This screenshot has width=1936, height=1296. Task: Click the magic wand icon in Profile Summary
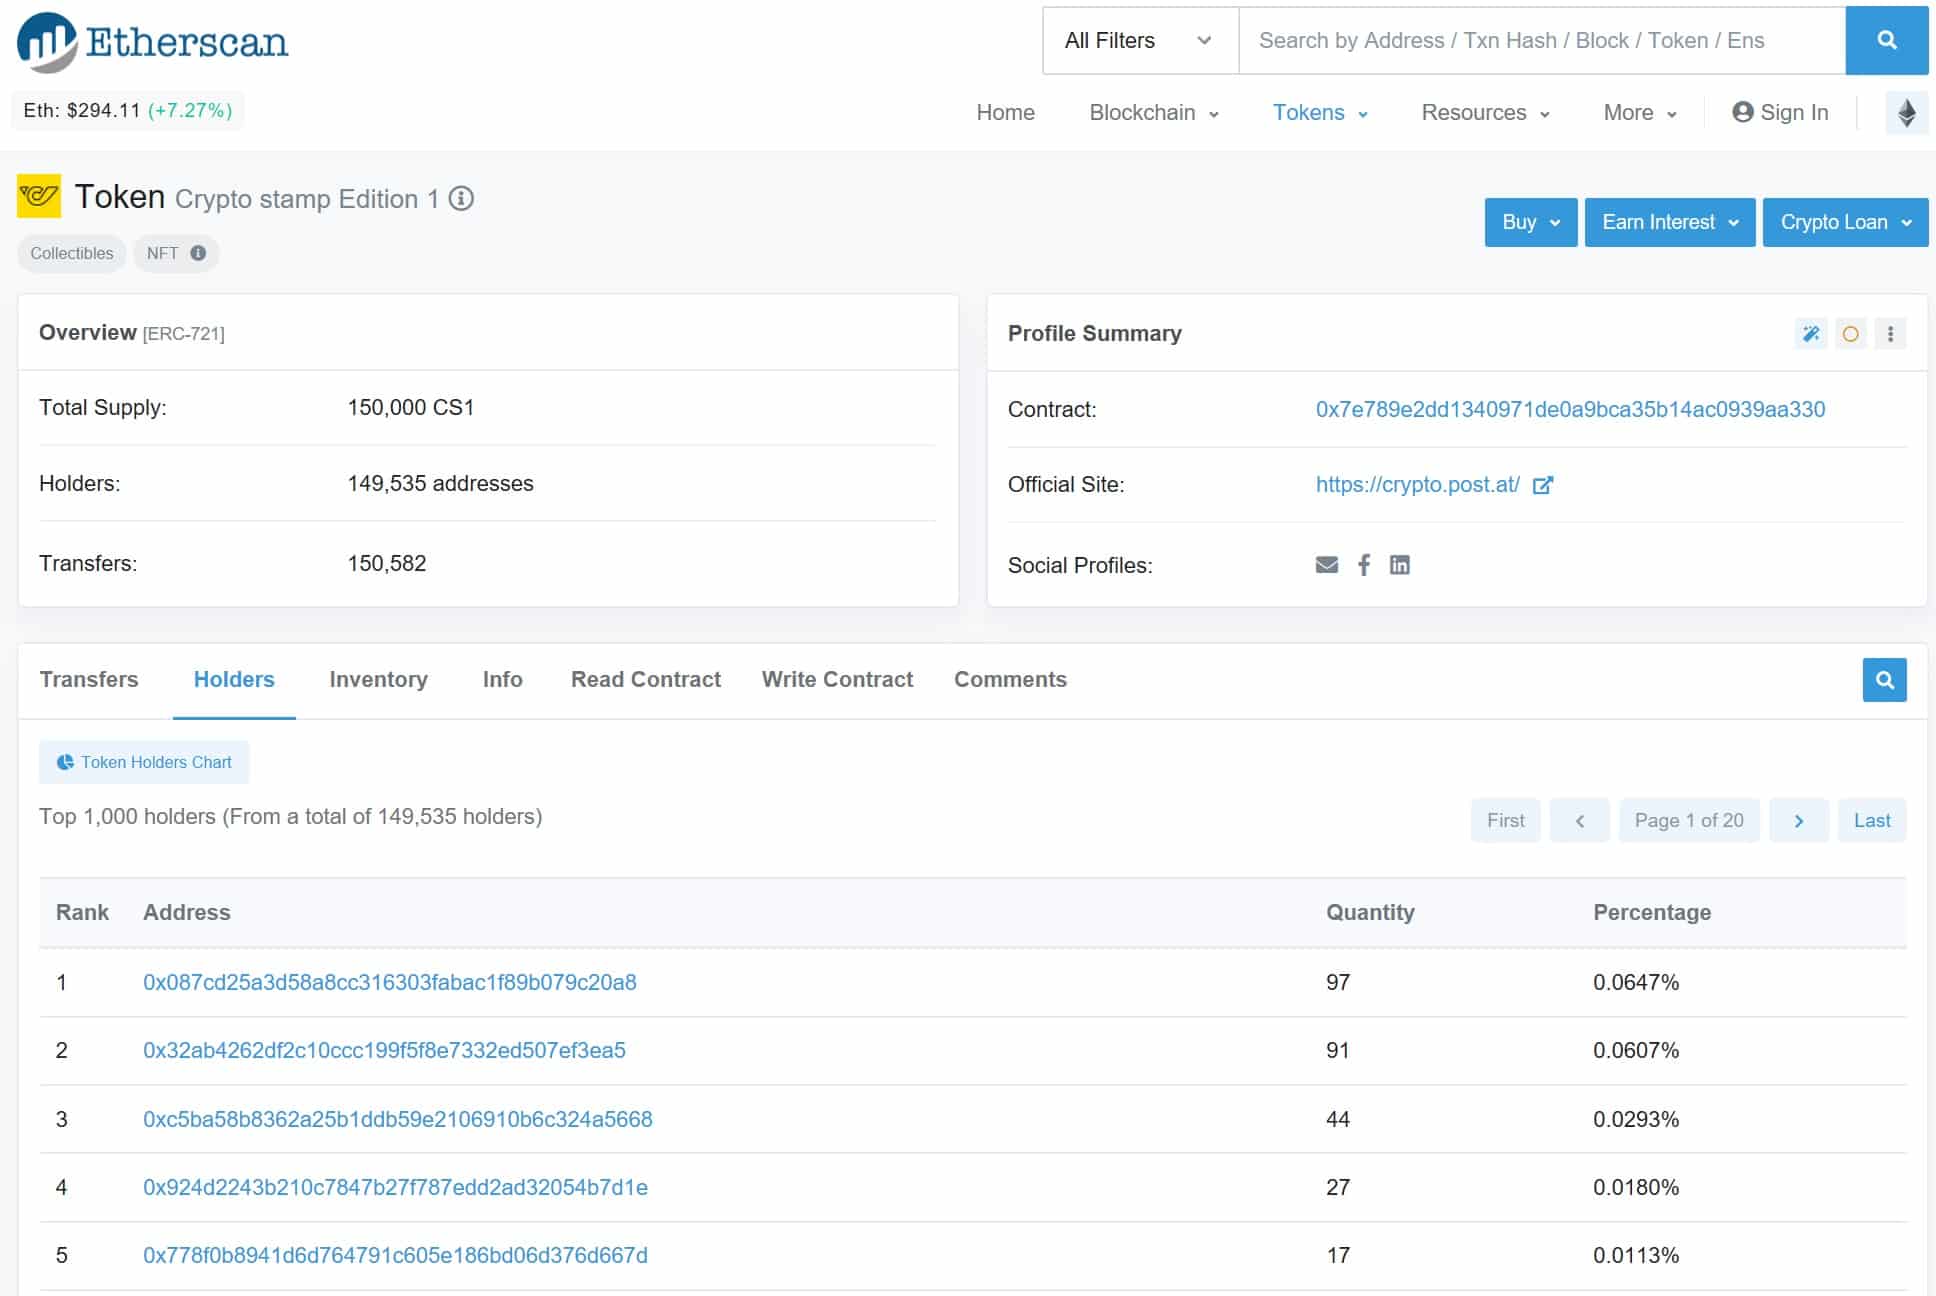tap(1811, 334)
